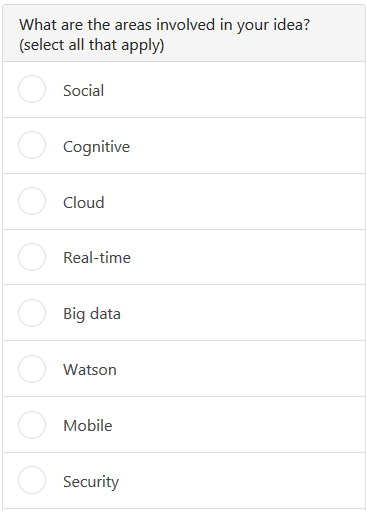Select the Watson checkbox circle
This screenshot has width=366, height=511.
point(32,369)
